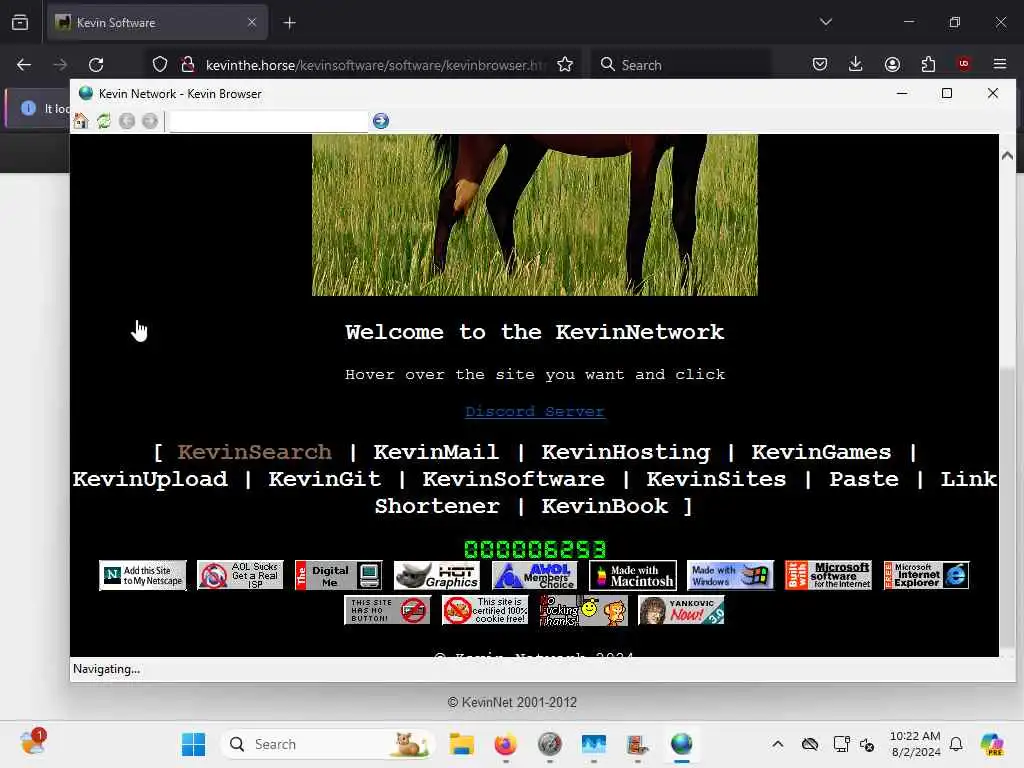Screen dimensions: 1024x768
Task: Open KevinSearch site link
Action: click(255, 452)
